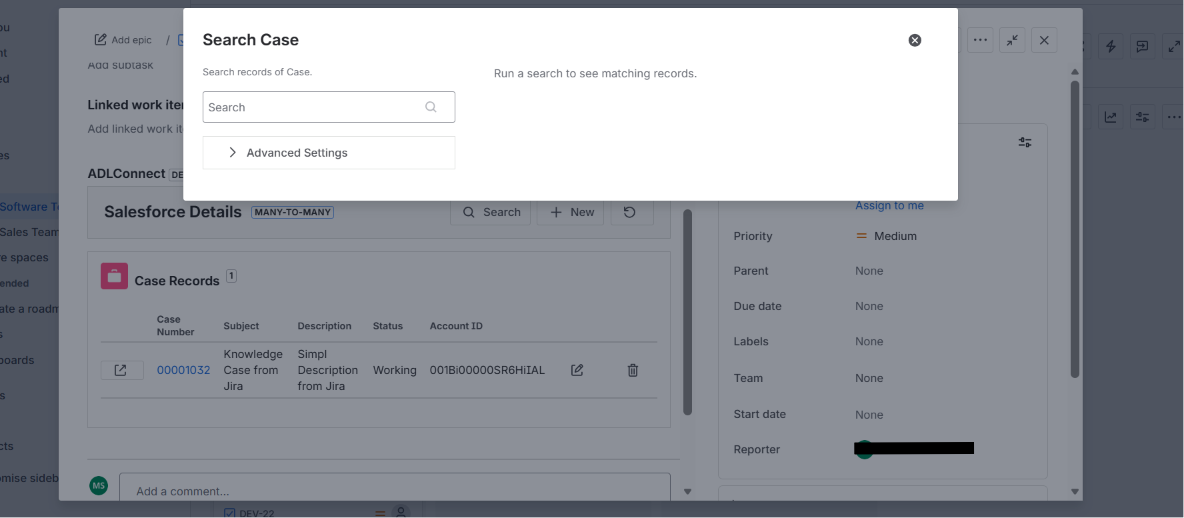Click the Parent field None value

coord(869,270)
